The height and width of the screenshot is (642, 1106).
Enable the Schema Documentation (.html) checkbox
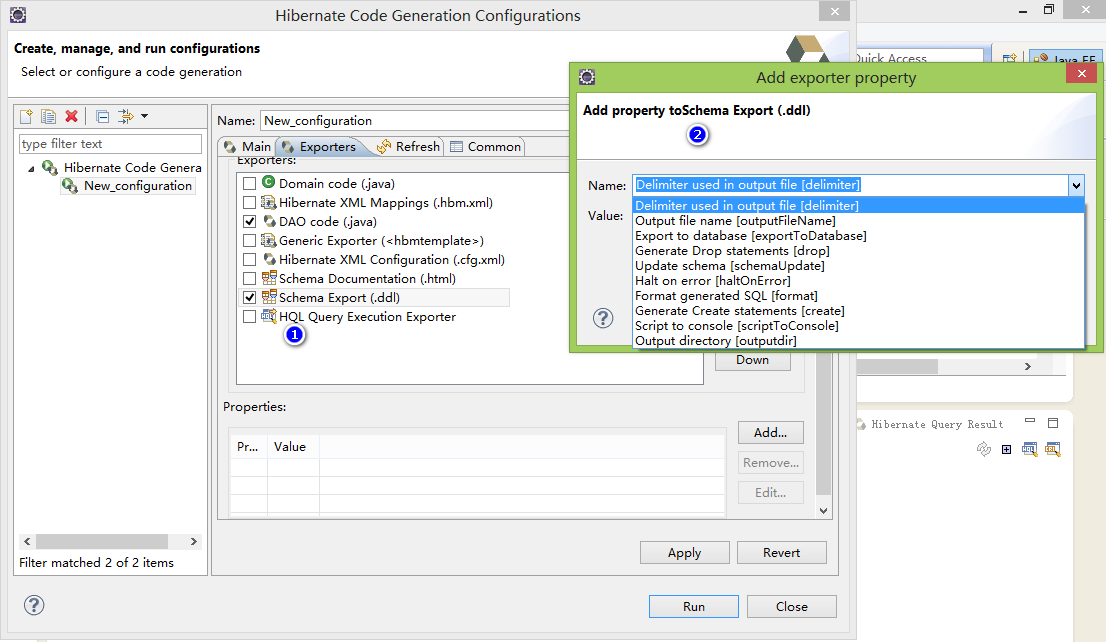click(x=249, y=279)
